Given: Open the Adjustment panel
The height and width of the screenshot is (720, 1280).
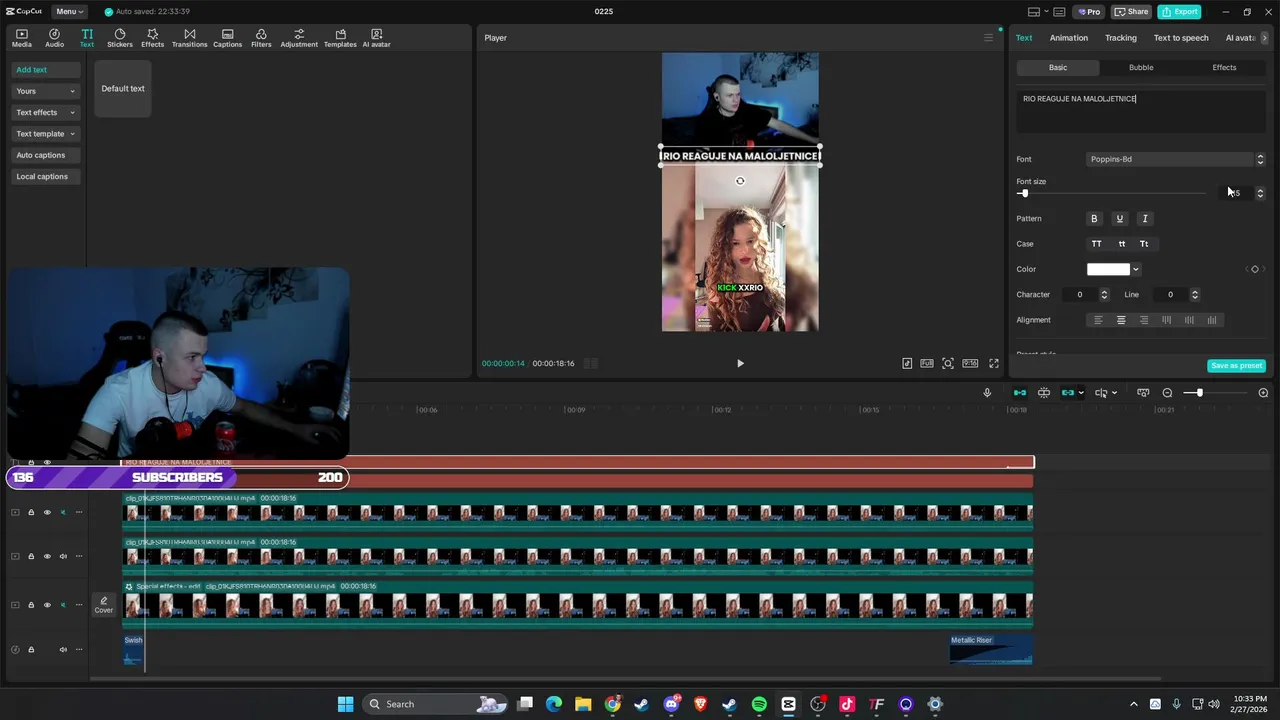Looking at the screenshot, I should (x=299, y=38).
